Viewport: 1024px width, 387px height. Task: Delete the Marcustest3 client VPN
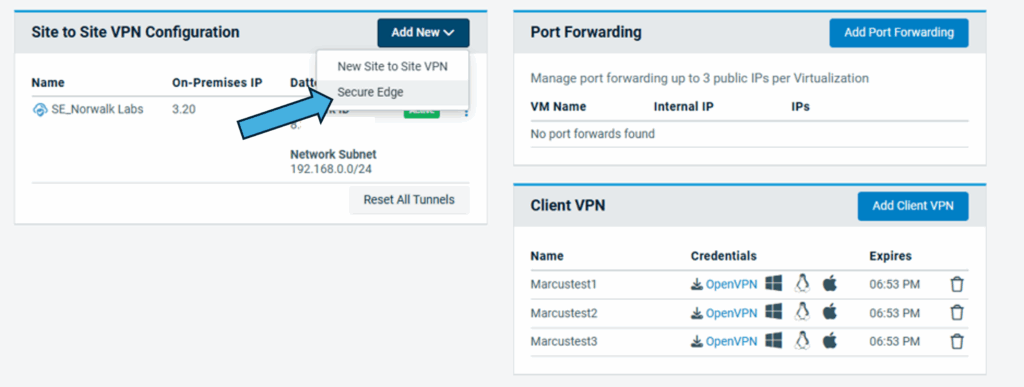pyautogui.click(x=957, y=341)
